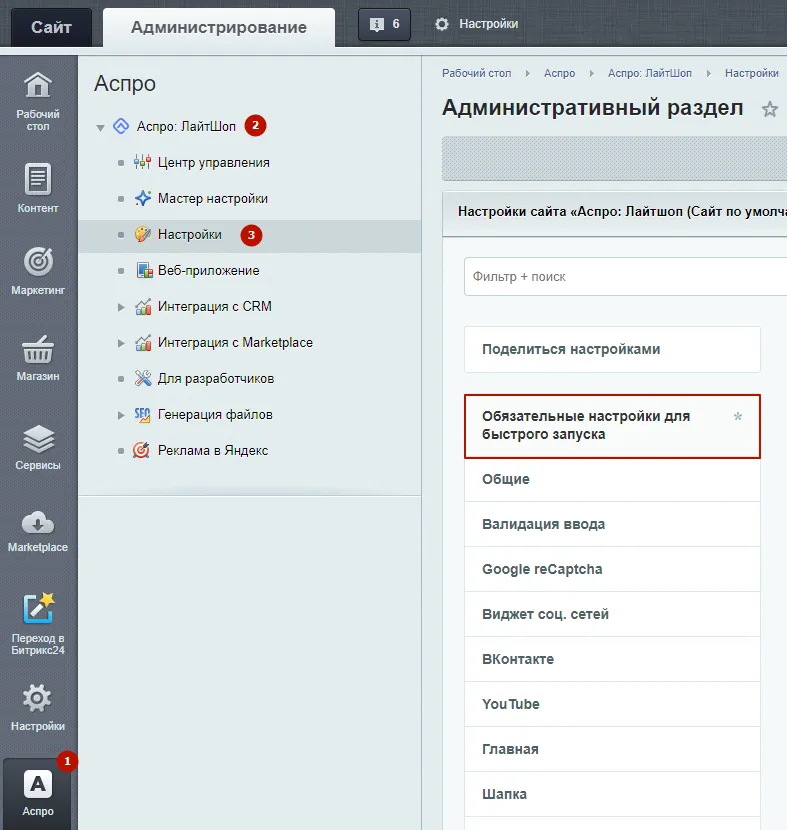Screen dimensions: 787x830
Task: Click Рабочий стол breadcrumb link
Action: [x=476, y=73]
